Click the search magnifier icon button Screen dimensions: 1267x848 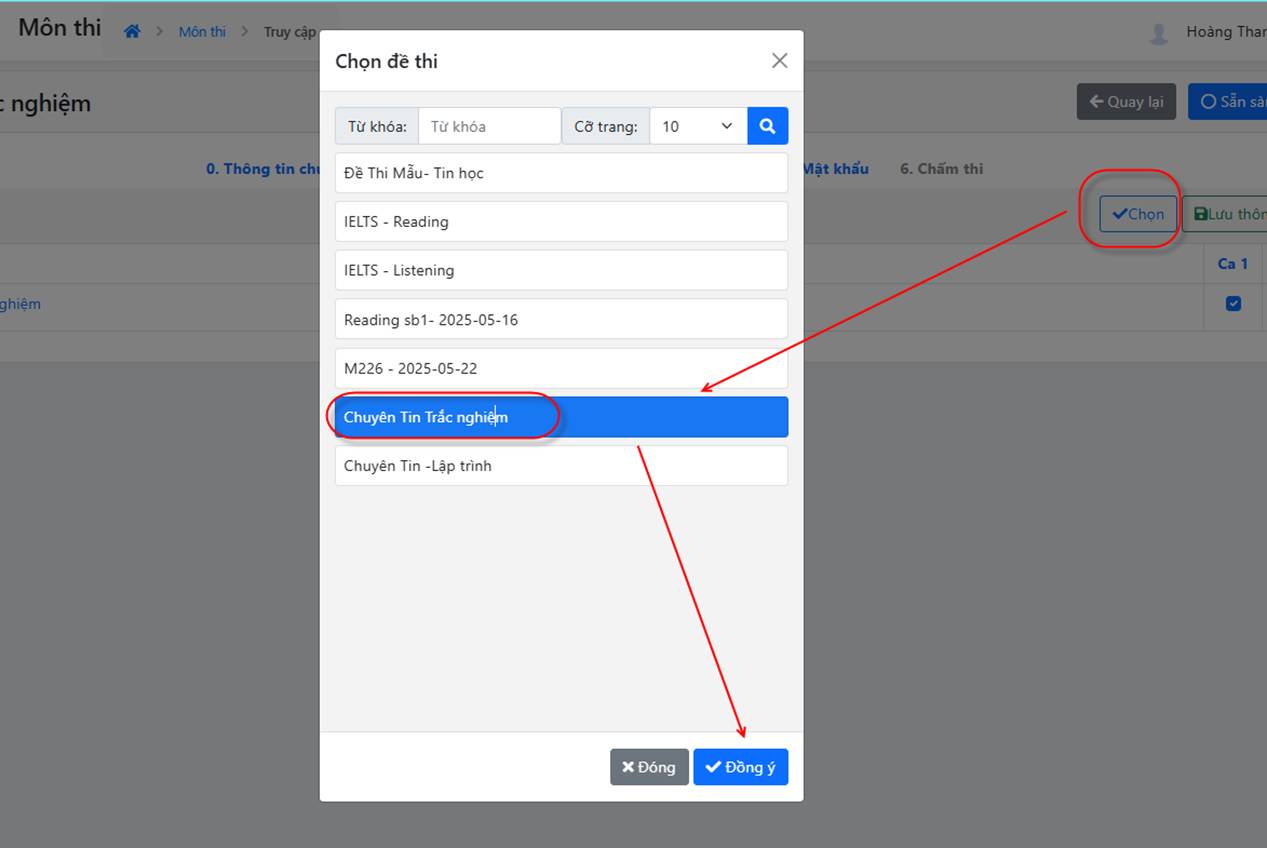[x=767, y=126]
